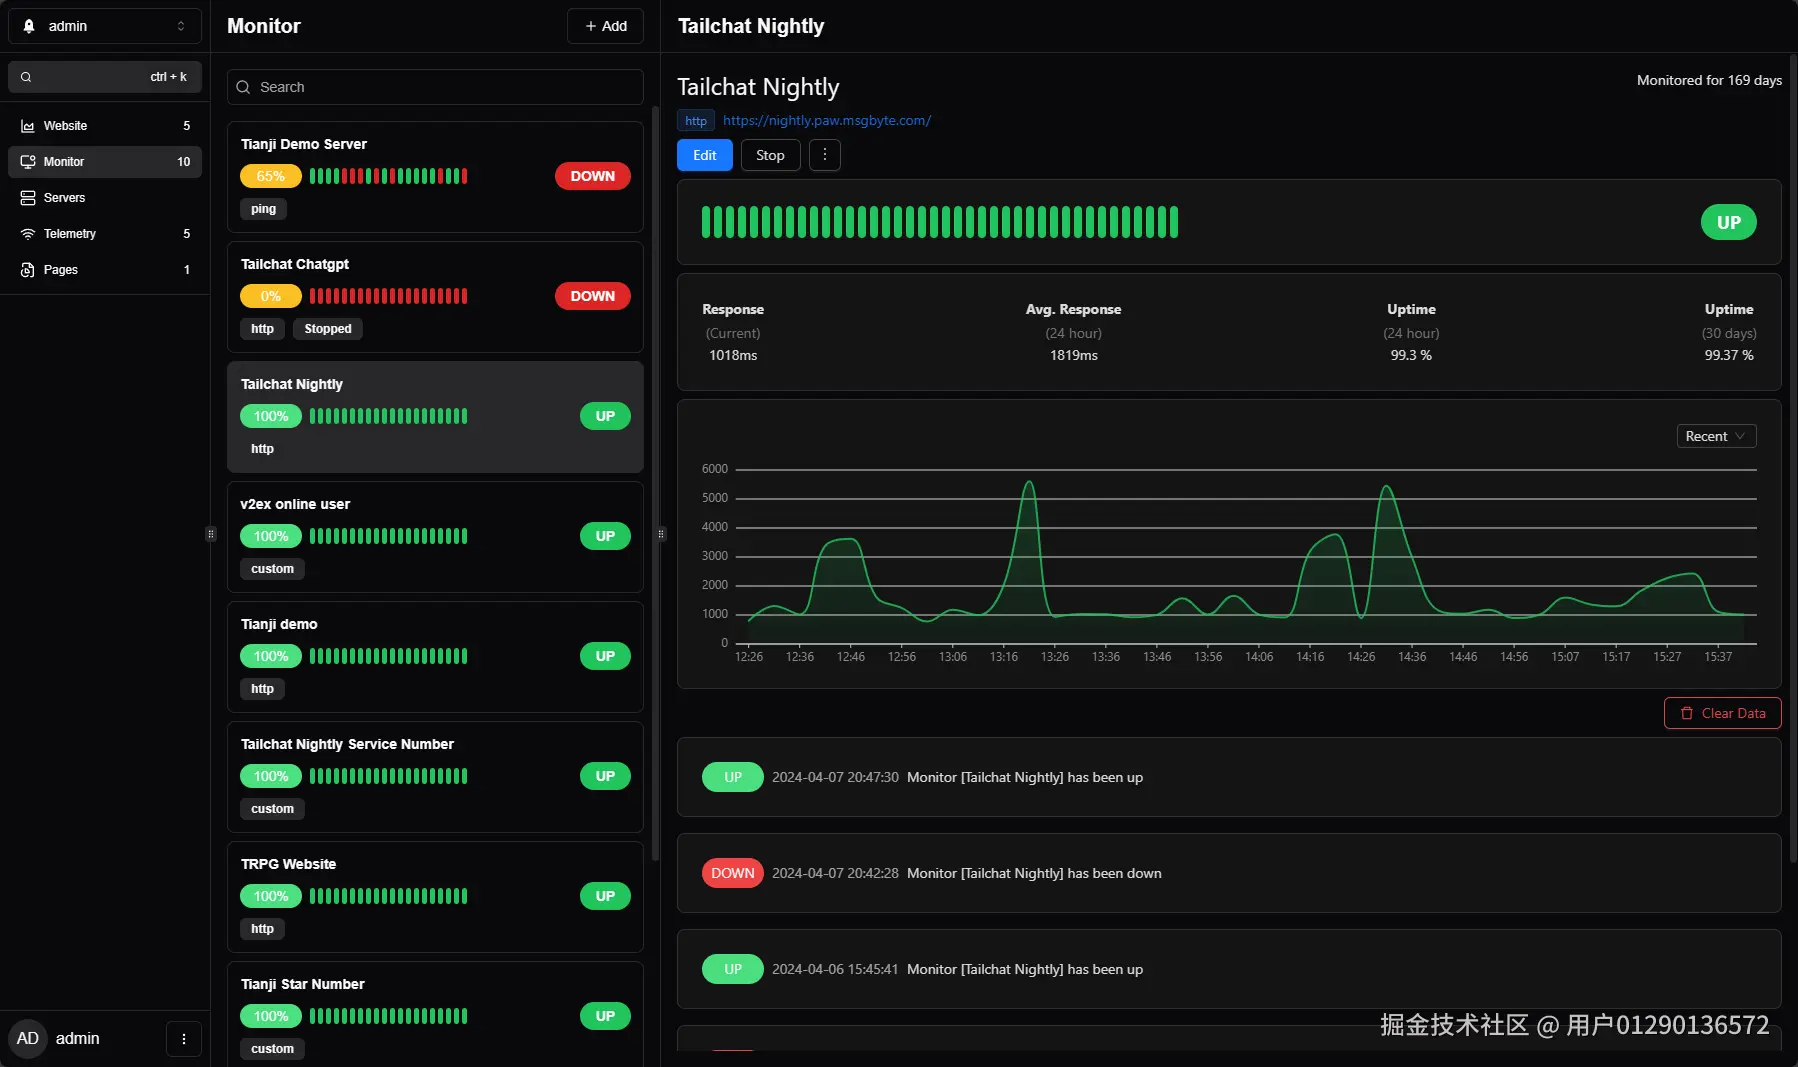
Task: Focus the monitor Search field
Action: point(435,87)
